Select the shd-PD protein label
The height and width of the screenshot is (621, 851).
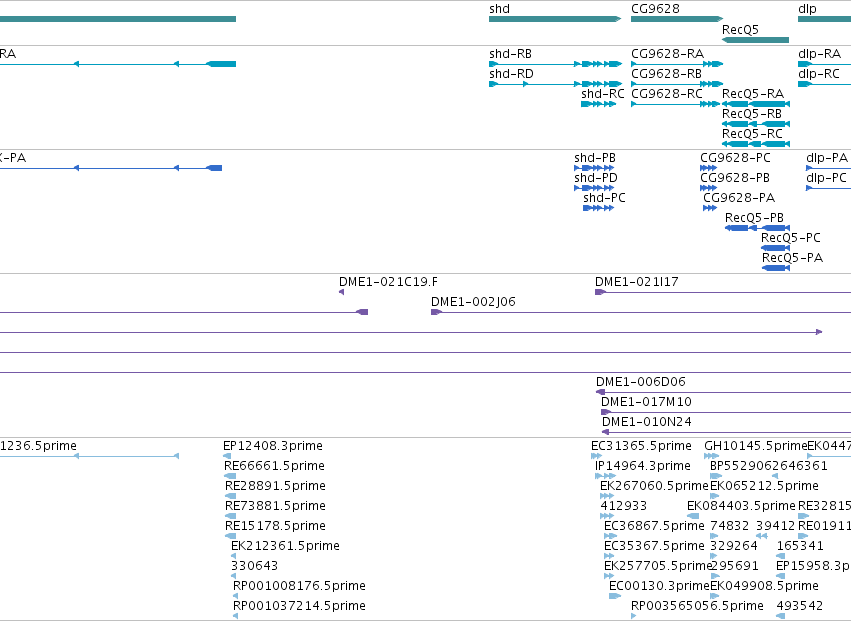coord(596,178)
